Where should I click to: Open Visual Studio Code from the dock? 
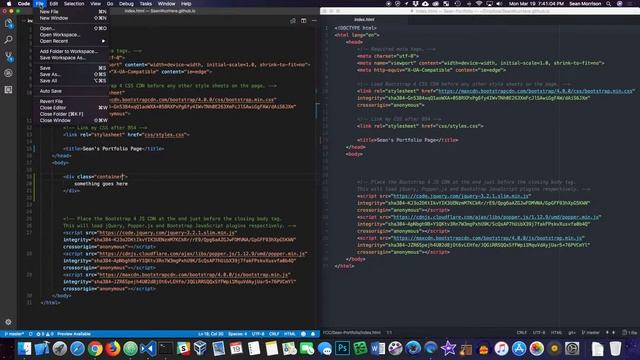(148, 349)
